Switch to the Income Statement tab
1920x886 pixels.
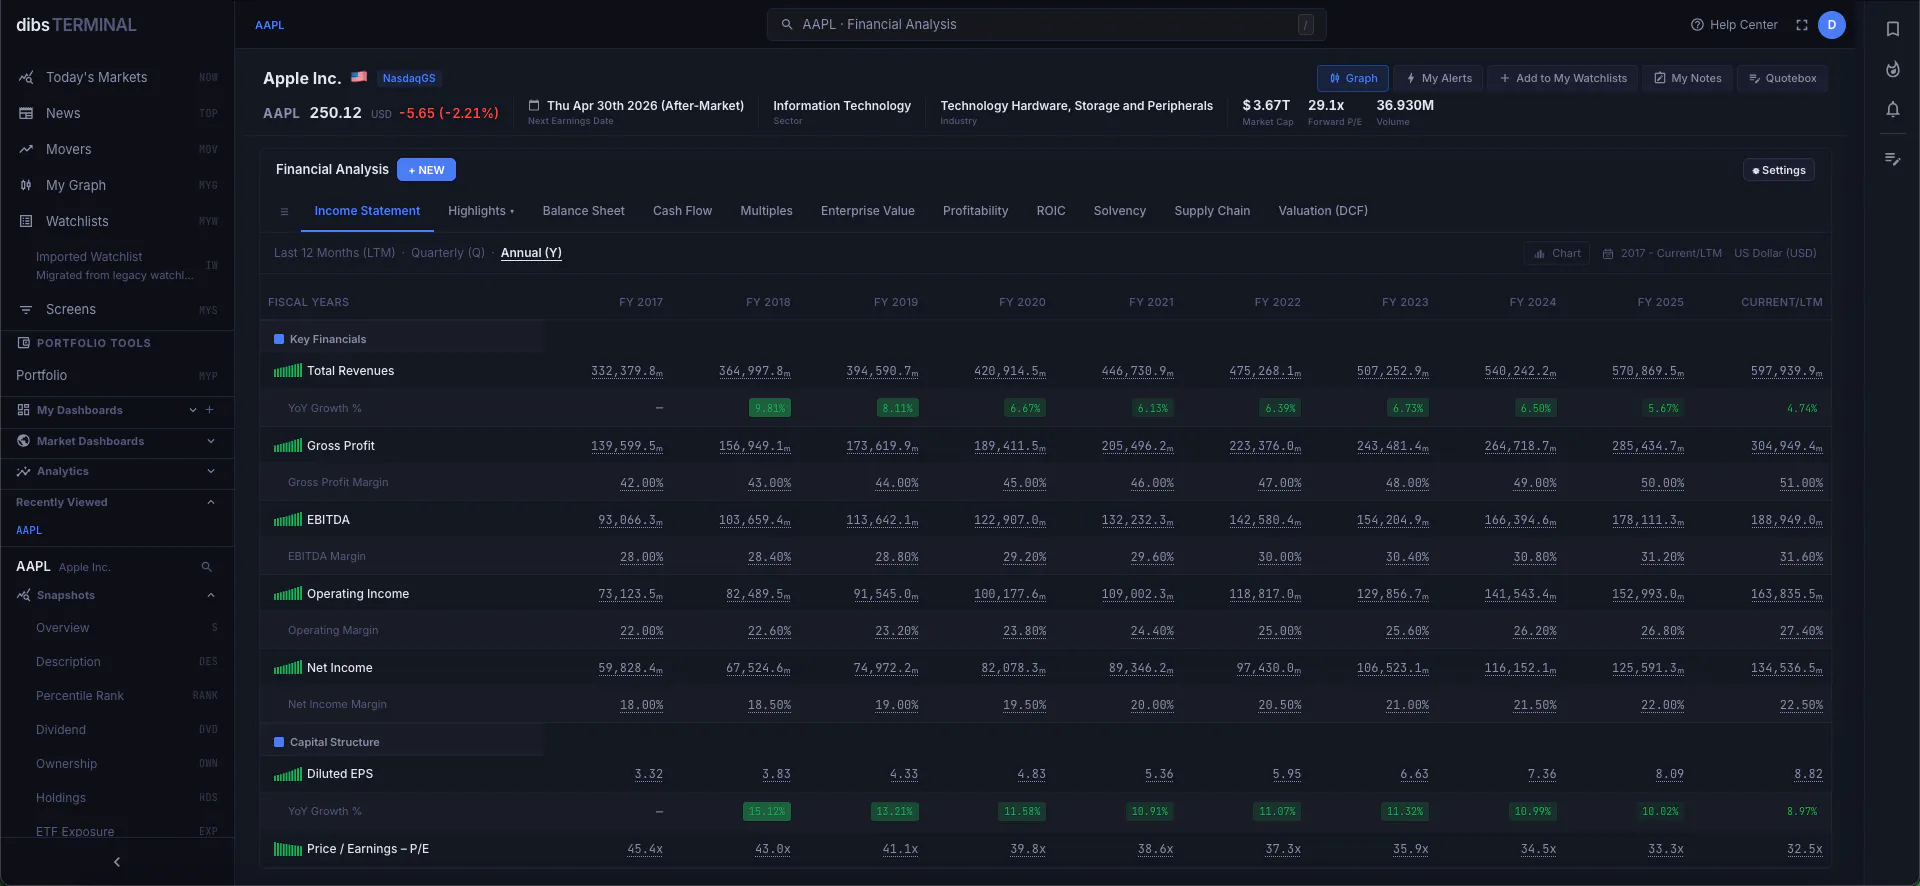(367, 211)
